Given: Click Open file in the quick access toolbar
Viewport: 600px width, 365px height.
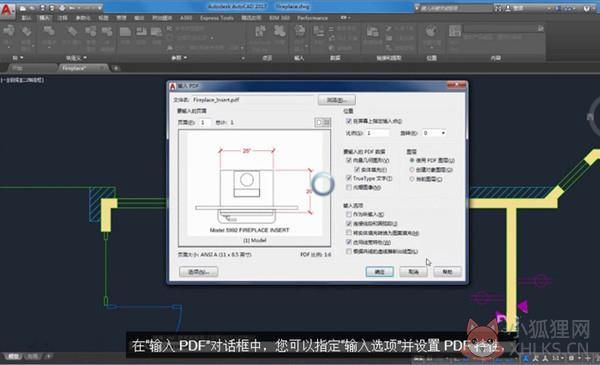Looking at the screenshot, I should [32, 7].
